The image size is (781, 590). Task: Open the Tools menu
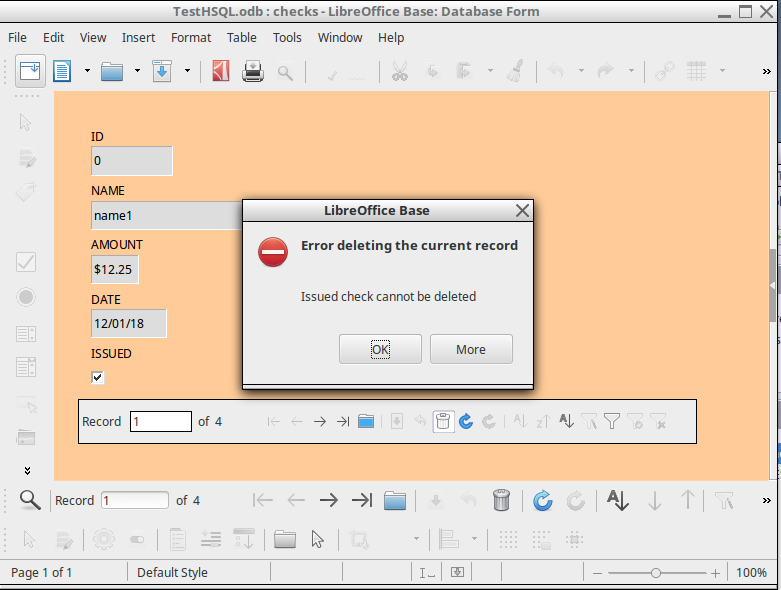(x=287, y=37)
